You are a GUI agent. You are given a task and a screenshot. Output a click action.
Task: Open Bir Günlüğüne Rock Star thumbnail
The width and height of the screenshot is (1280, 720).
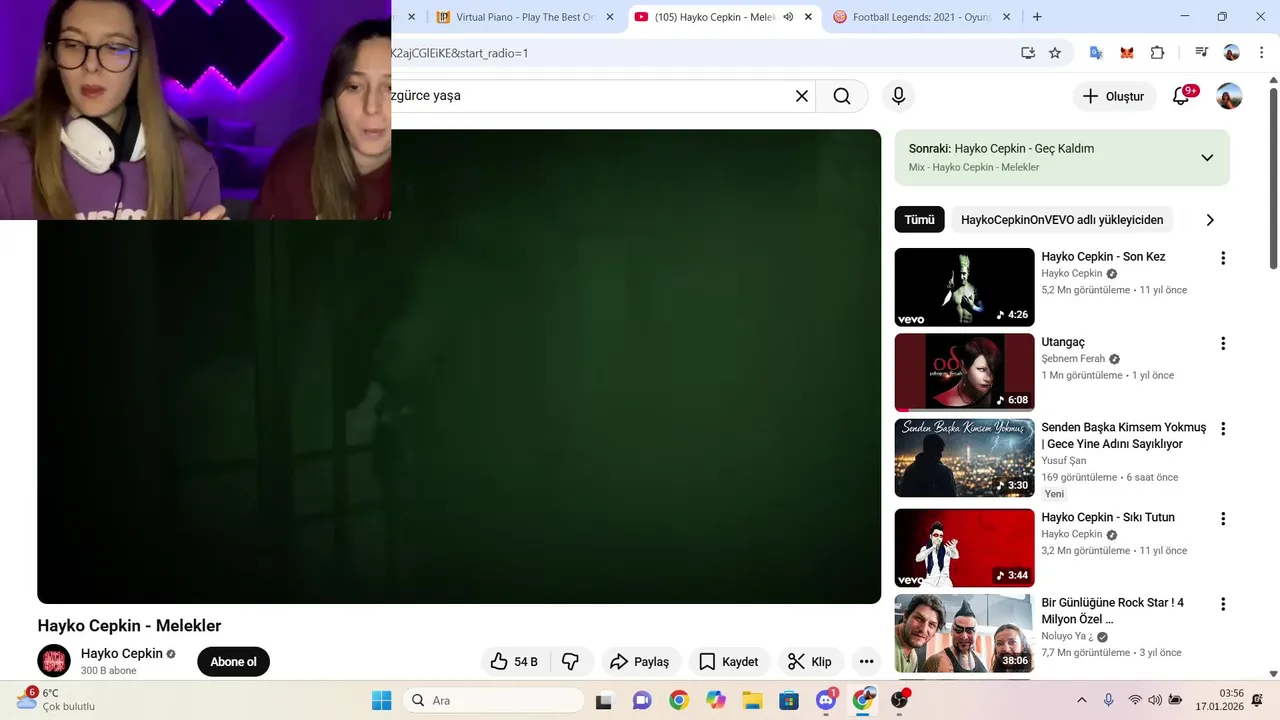click(x=964, y=633)
